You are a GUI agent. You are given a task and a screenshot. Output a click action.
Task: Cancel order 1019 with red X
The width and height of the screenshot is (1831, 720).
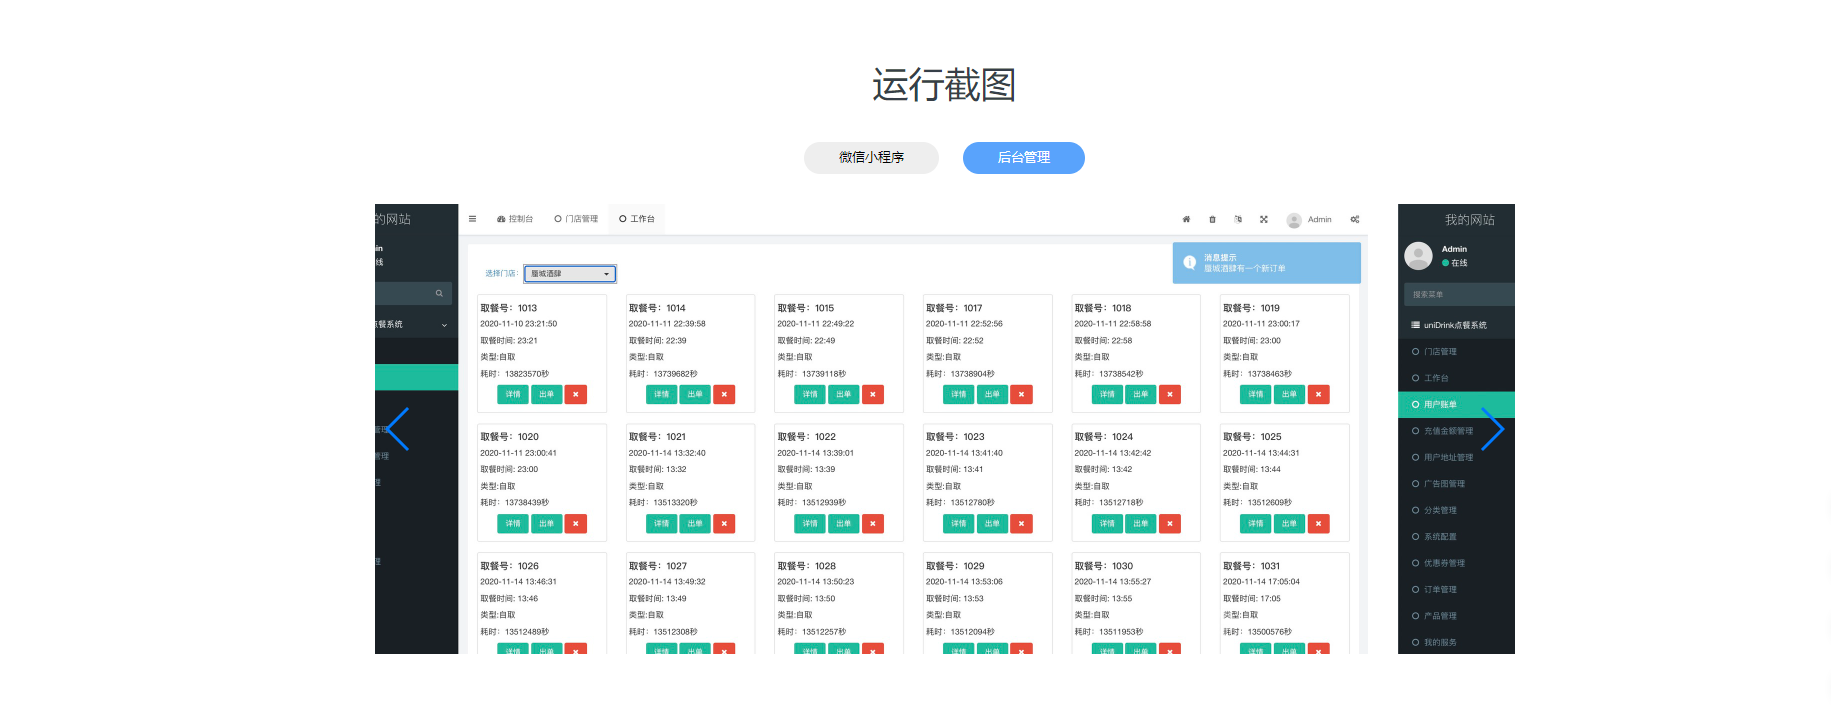tap(1318, 394)
